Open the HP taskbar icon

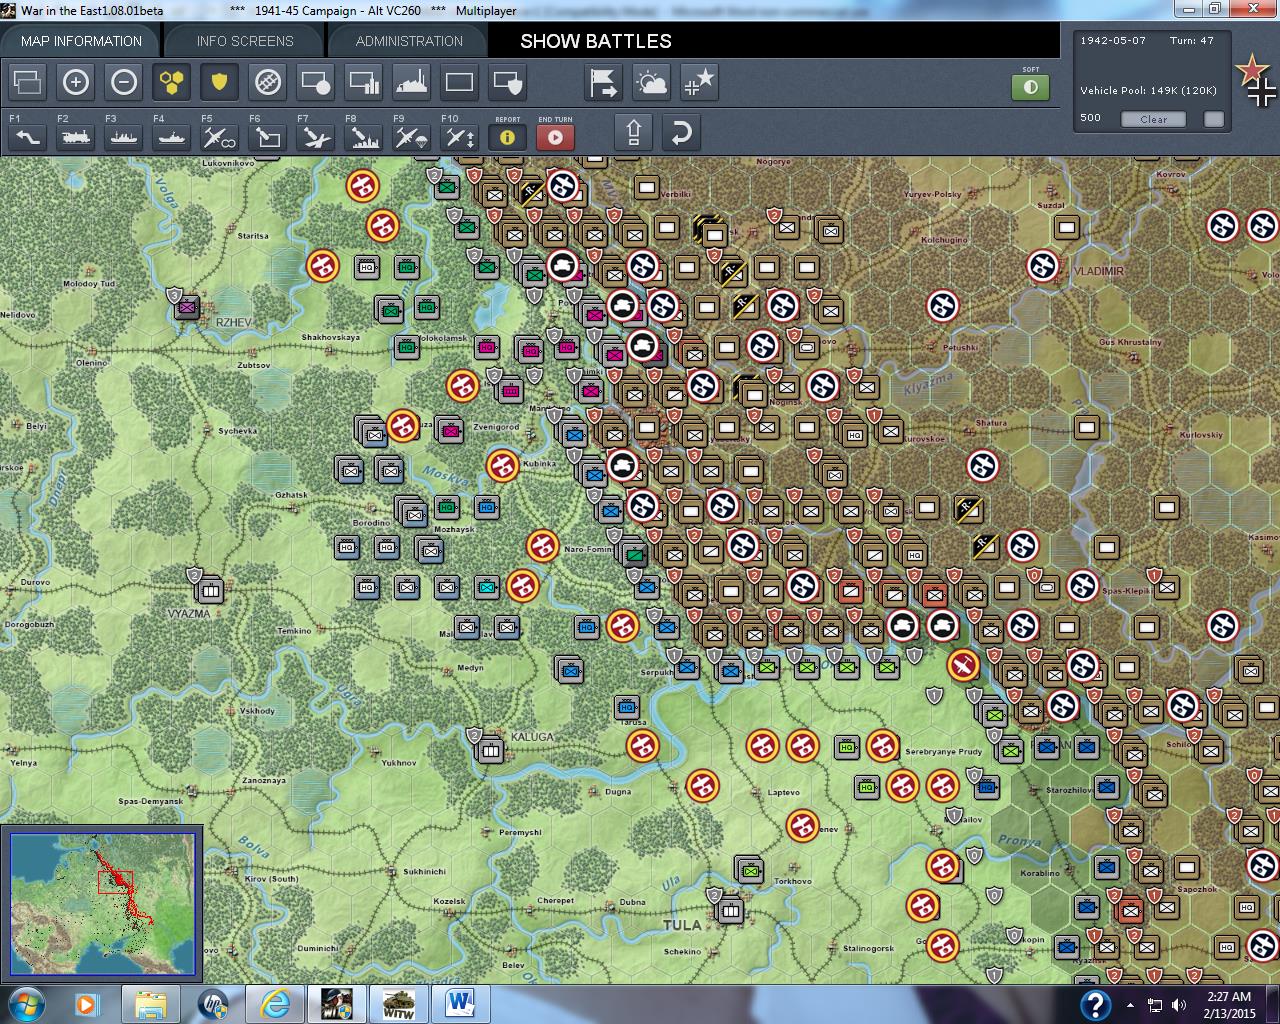point(212,1004)
